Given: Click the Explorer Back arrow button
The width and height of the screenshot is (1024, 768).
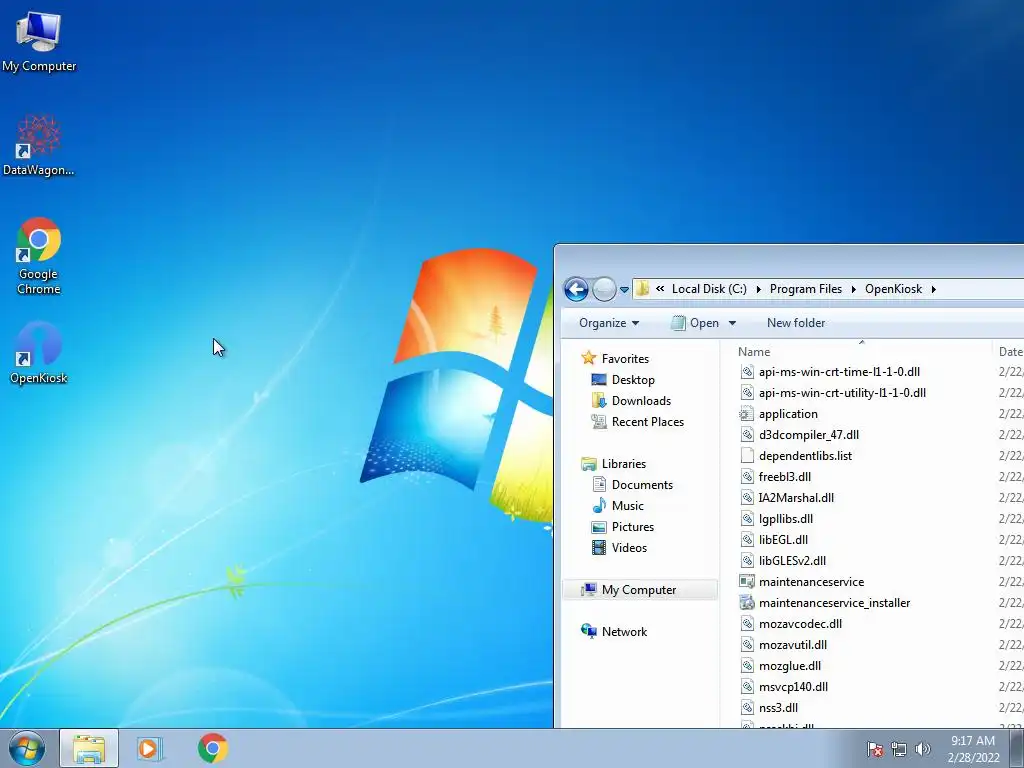Looking at the screenshot, I should point(576,289).
